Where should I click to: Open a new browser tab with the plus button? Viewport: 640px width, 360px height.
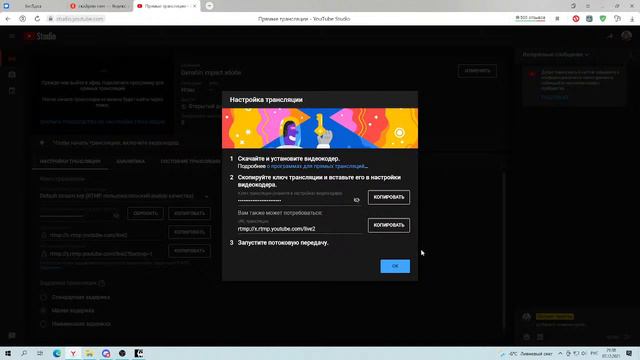209,6
